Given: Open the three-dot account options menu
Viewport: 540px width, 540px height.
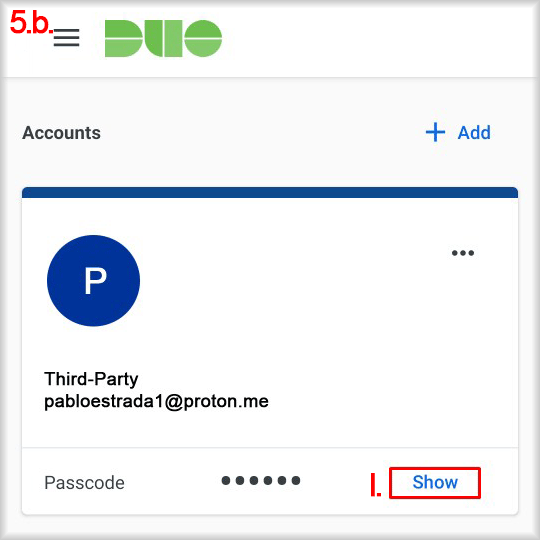Looking at the screenshot, I should (463, 253).
